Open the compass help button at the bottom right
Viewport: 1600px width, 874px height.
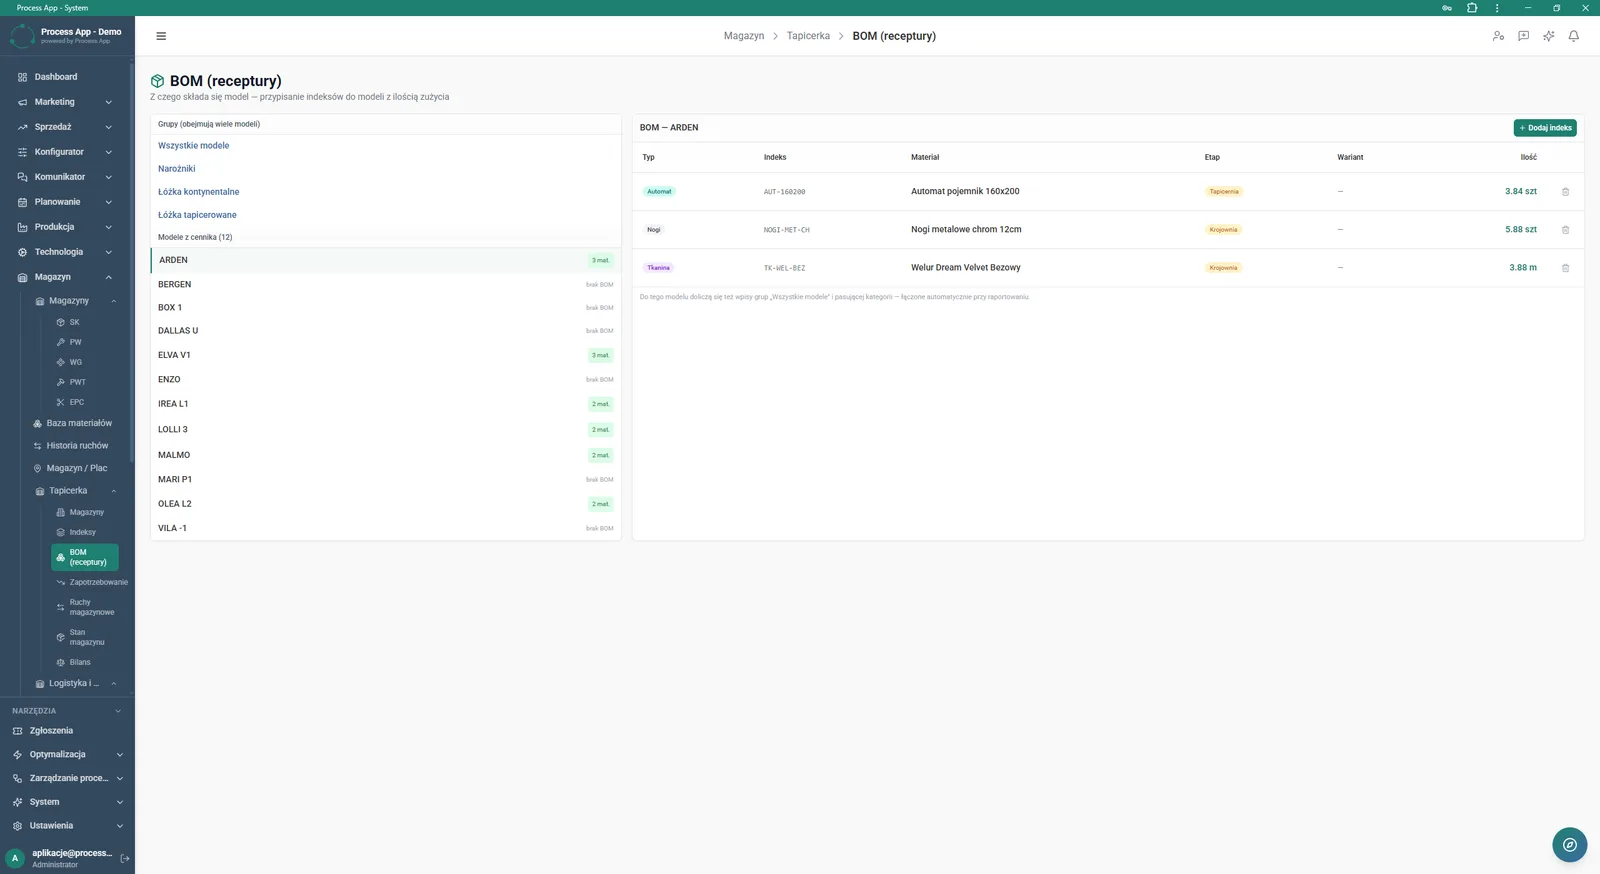point(1569,845)
